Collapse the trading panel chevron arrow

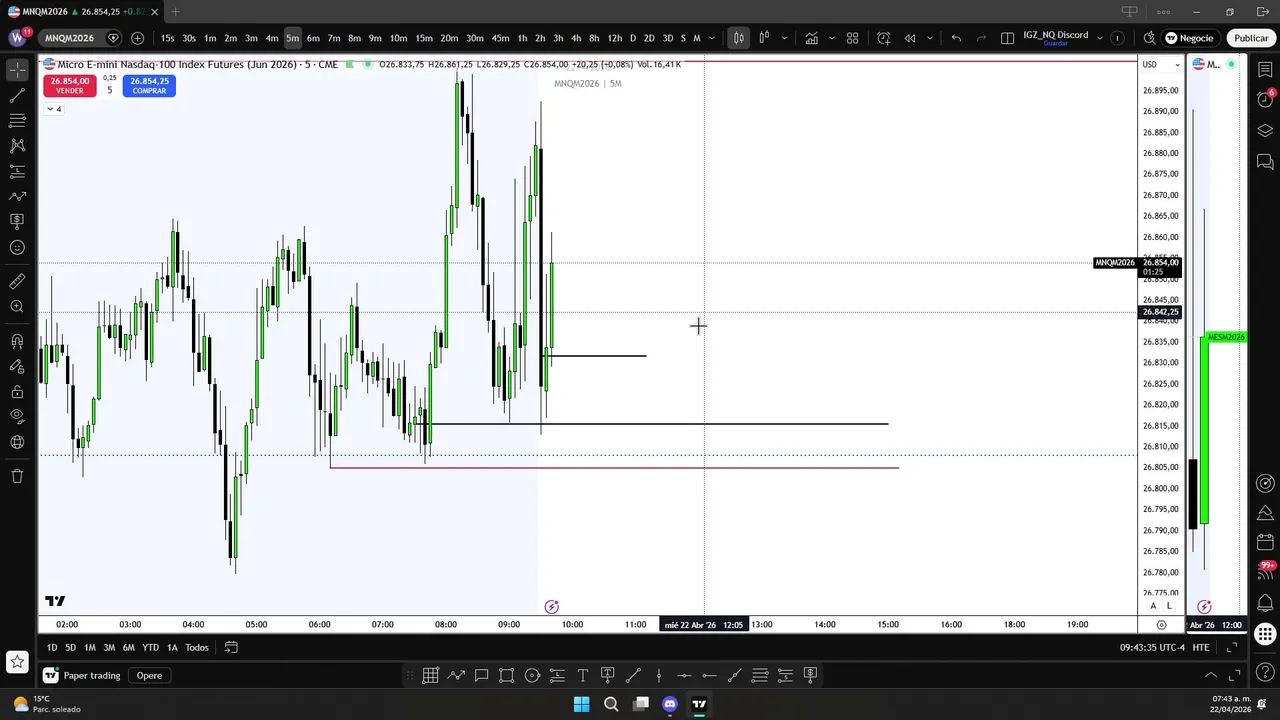[1211, 675]
